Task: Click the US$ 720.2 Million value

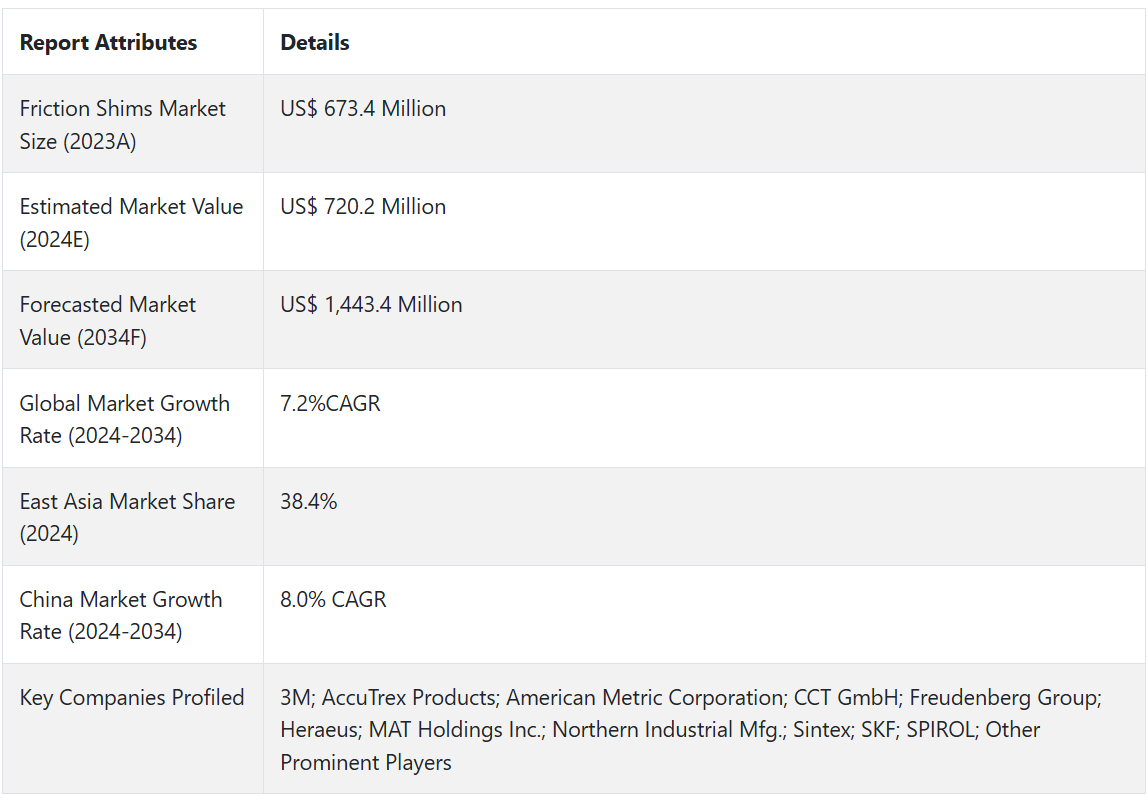Action: click(363, 207)
